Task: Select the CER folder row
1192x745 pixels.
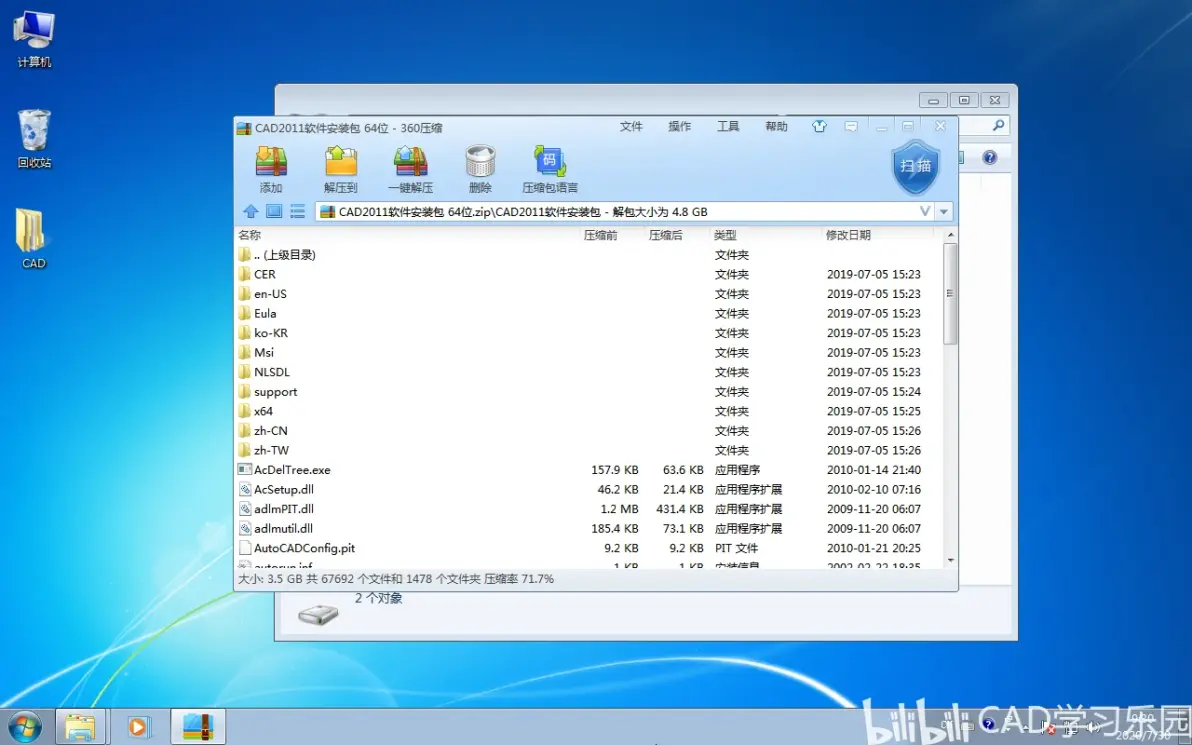Action: tap(588, 274)
